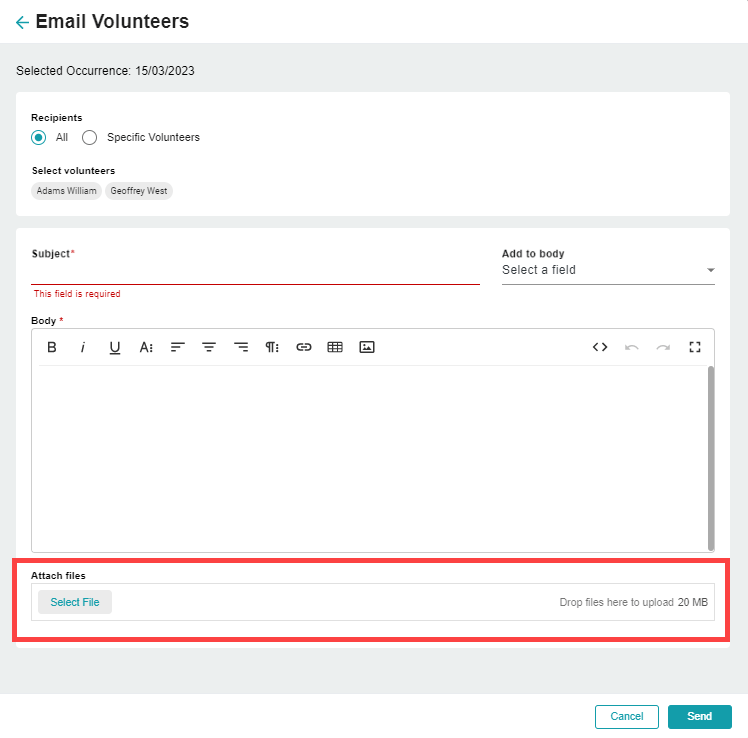Redo the last editor action
Image resolution: width=748 pixels, height=738 pixels.
click(663, 347)
